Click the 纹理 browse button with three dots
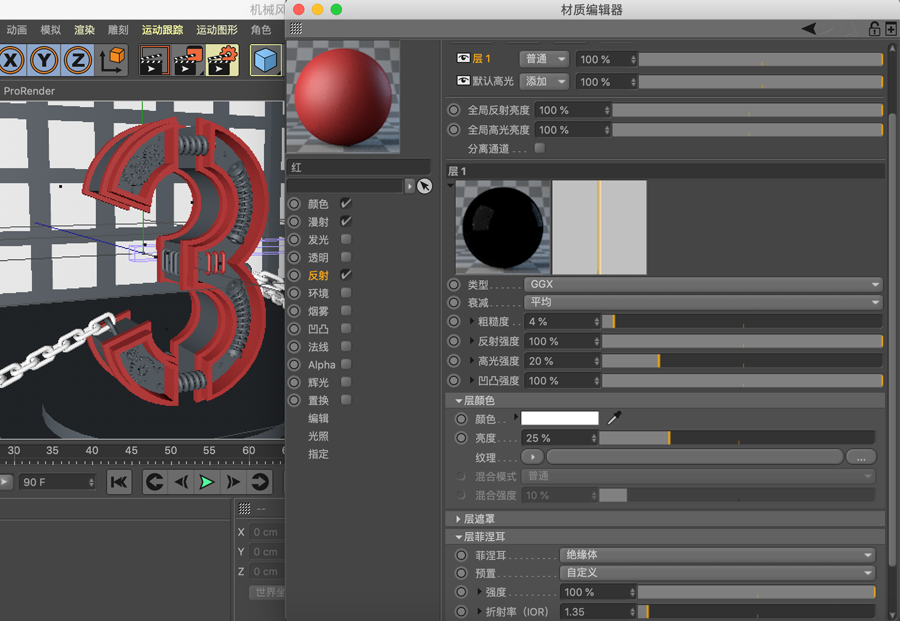 tap(859, 456)
